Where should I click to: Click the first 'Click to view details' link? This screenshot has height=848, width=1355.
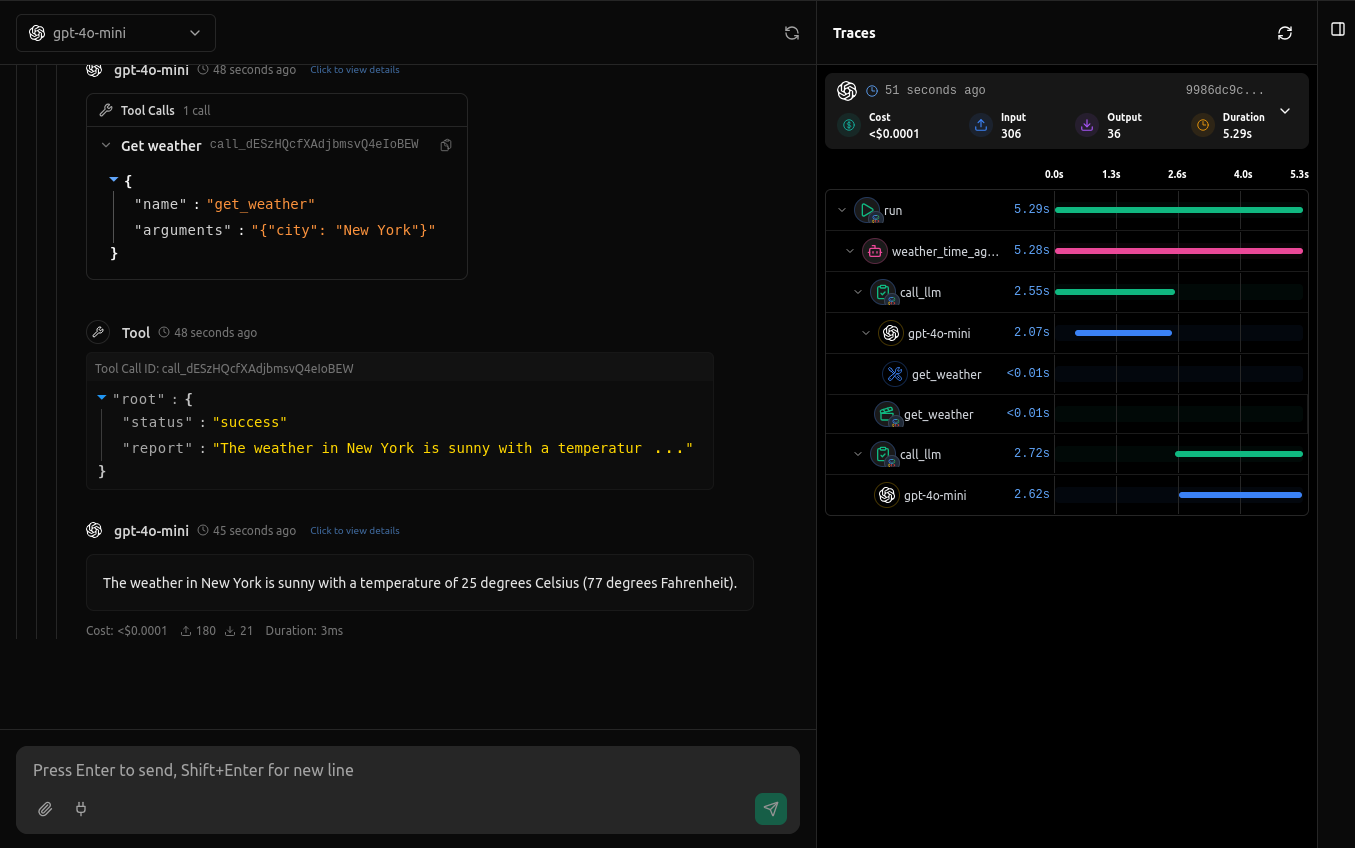[354, 69]
